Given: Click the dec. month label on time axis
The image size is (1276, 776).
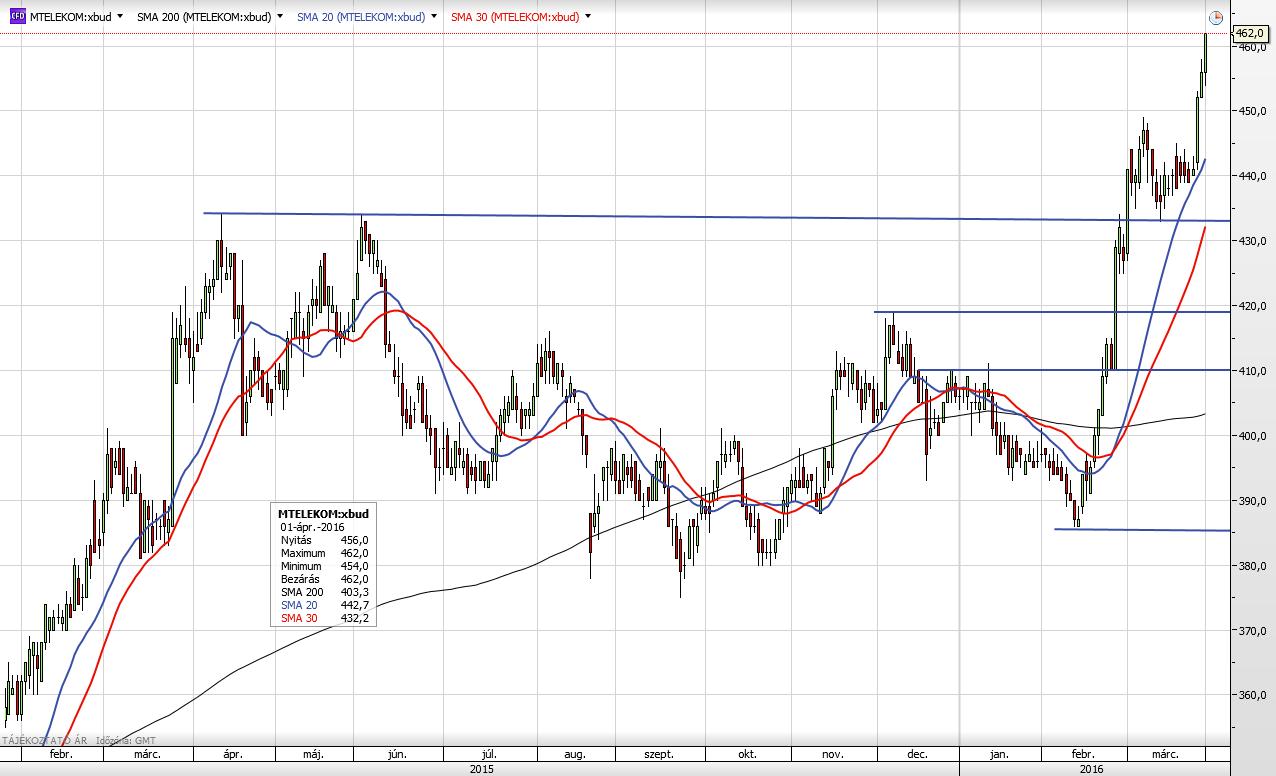Looking at the screenshot, I should (918, 754).
